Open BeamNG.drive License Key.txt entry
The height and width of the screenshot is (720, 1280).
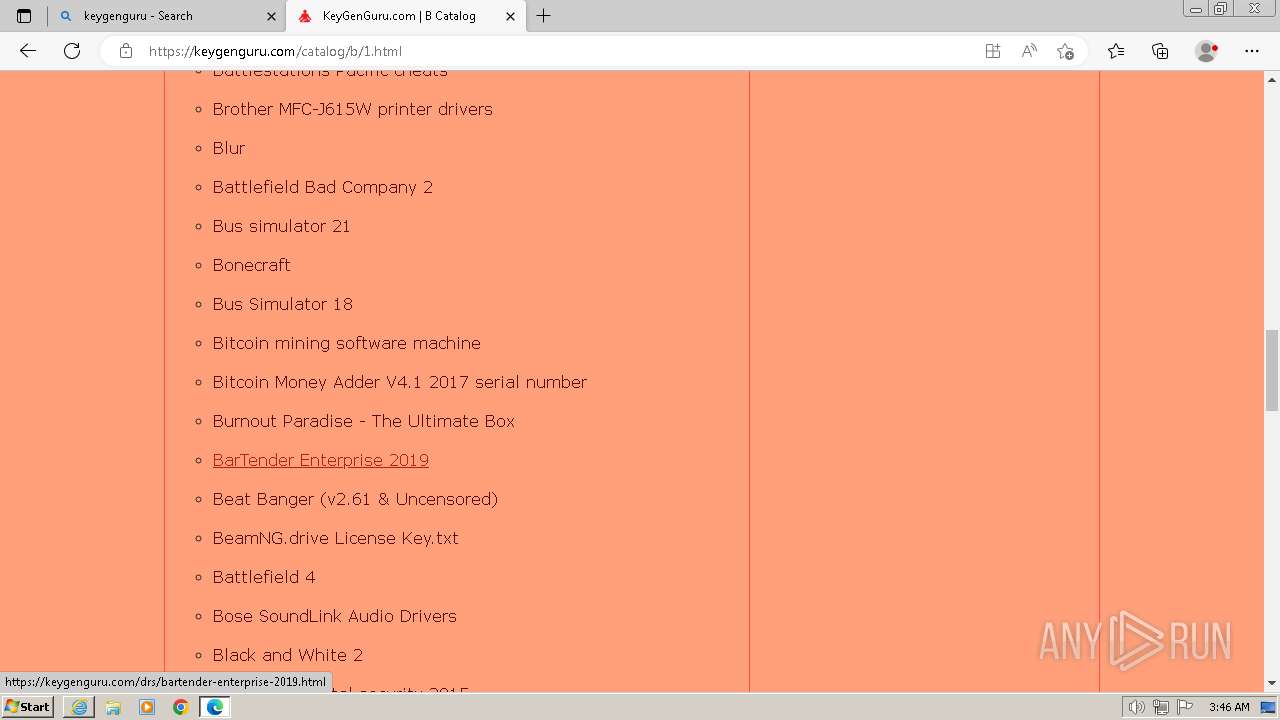tap(335, 538)
